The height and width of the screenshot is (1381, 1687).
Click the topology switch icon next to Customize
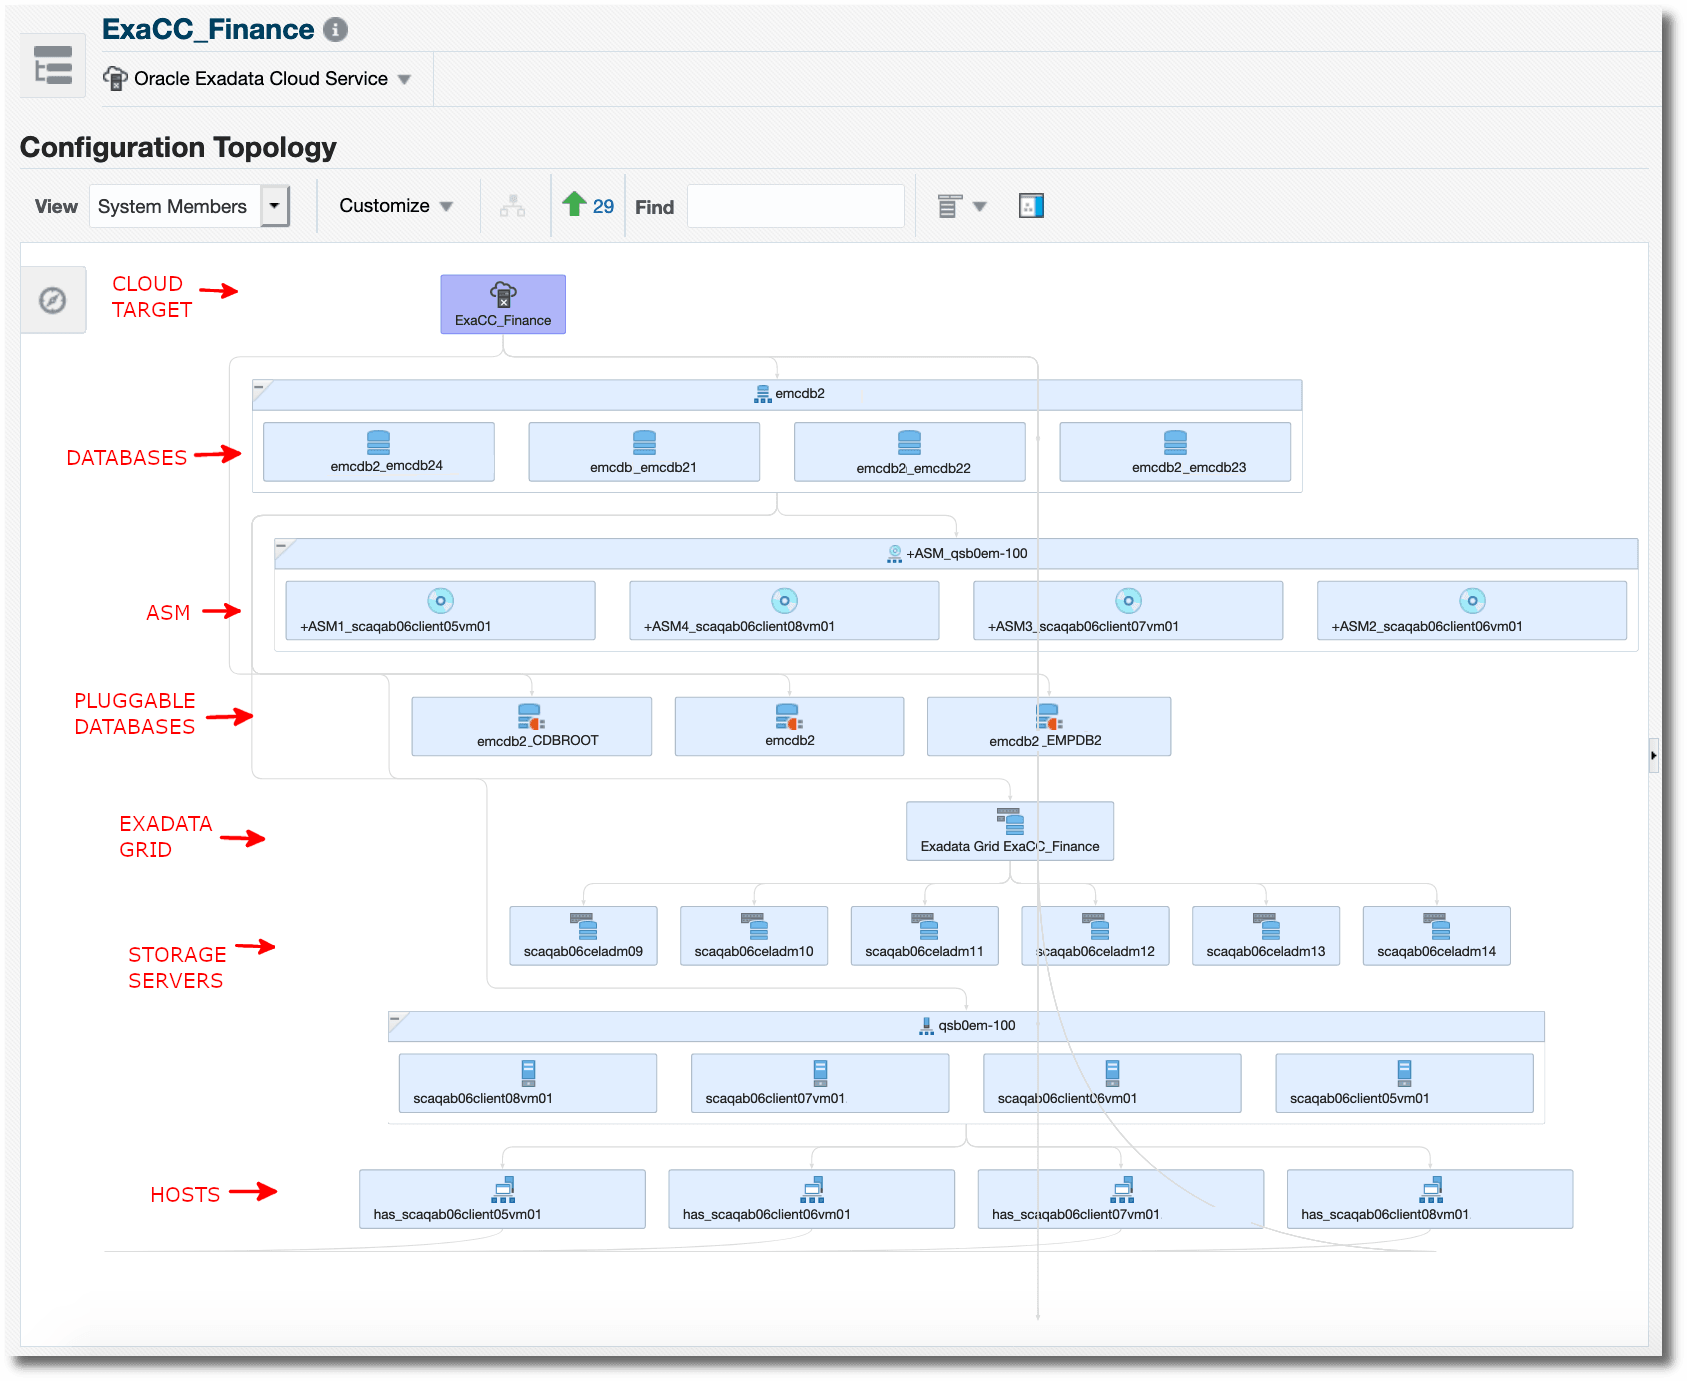tap(513, 205)
